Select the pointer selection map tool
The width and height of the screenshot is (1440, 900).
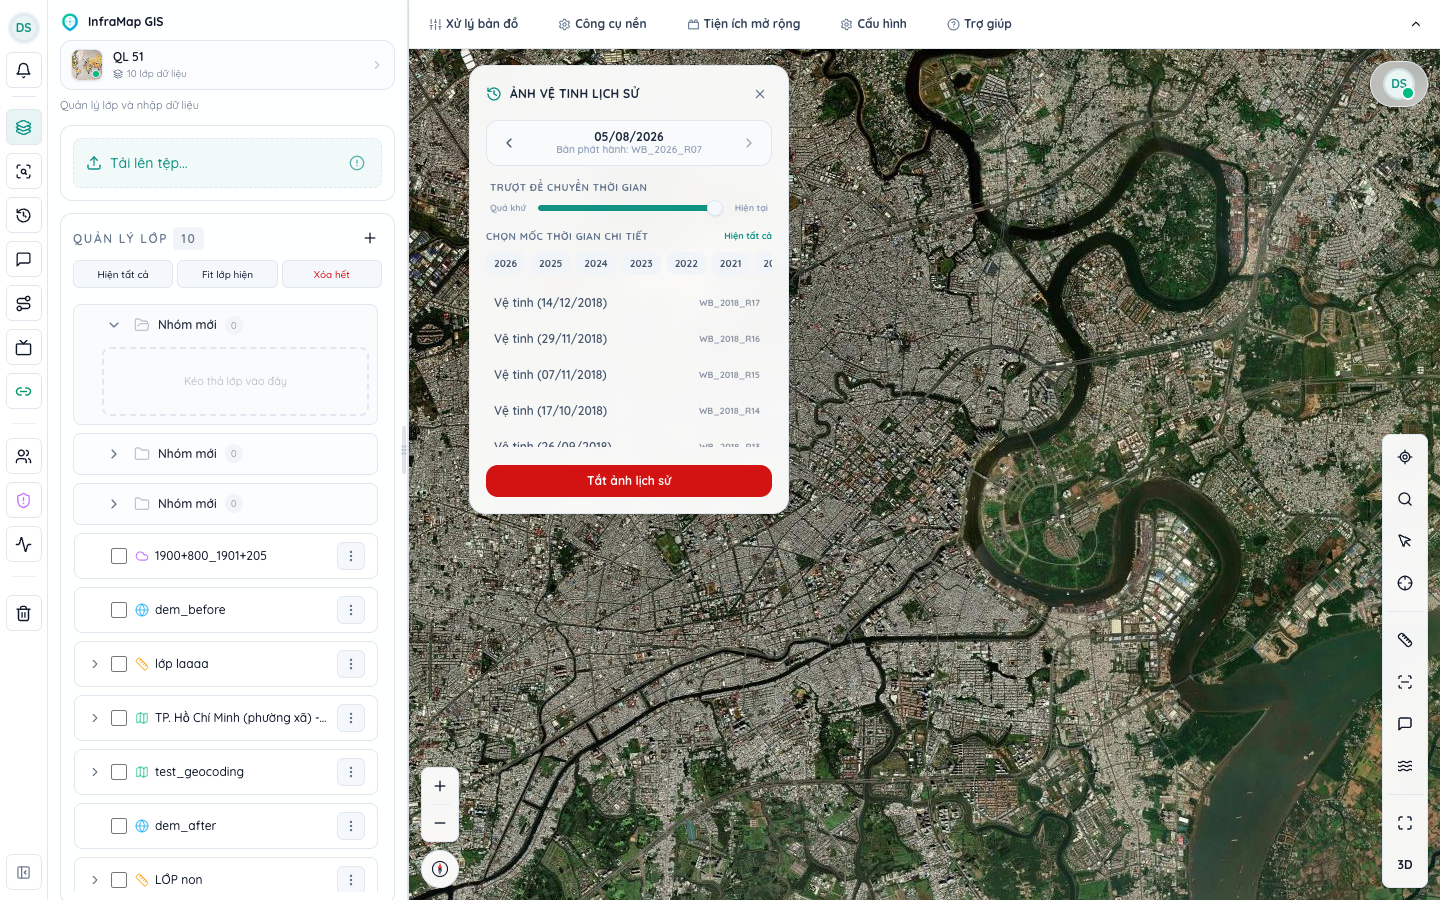pyautogui.click(x=1405, y=541)
